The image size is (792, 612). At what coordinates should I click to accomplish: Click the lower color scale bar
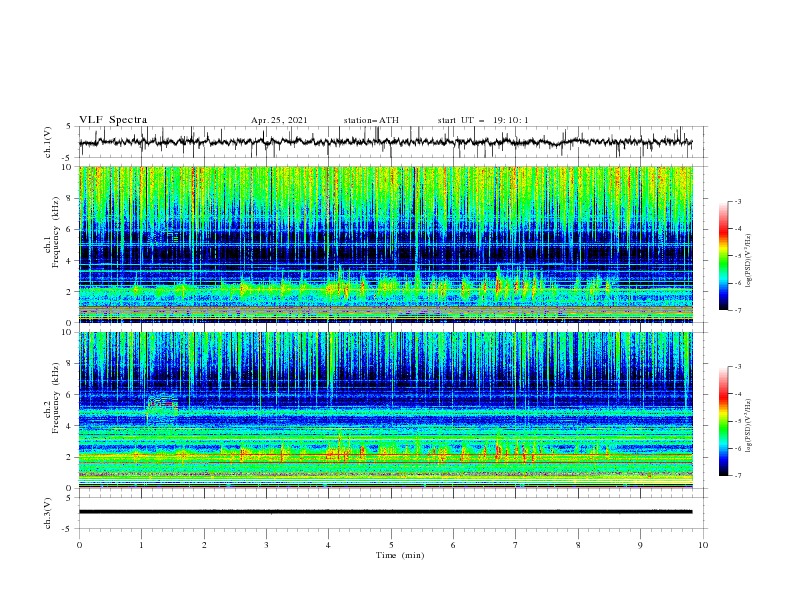[x=723, y=421]
